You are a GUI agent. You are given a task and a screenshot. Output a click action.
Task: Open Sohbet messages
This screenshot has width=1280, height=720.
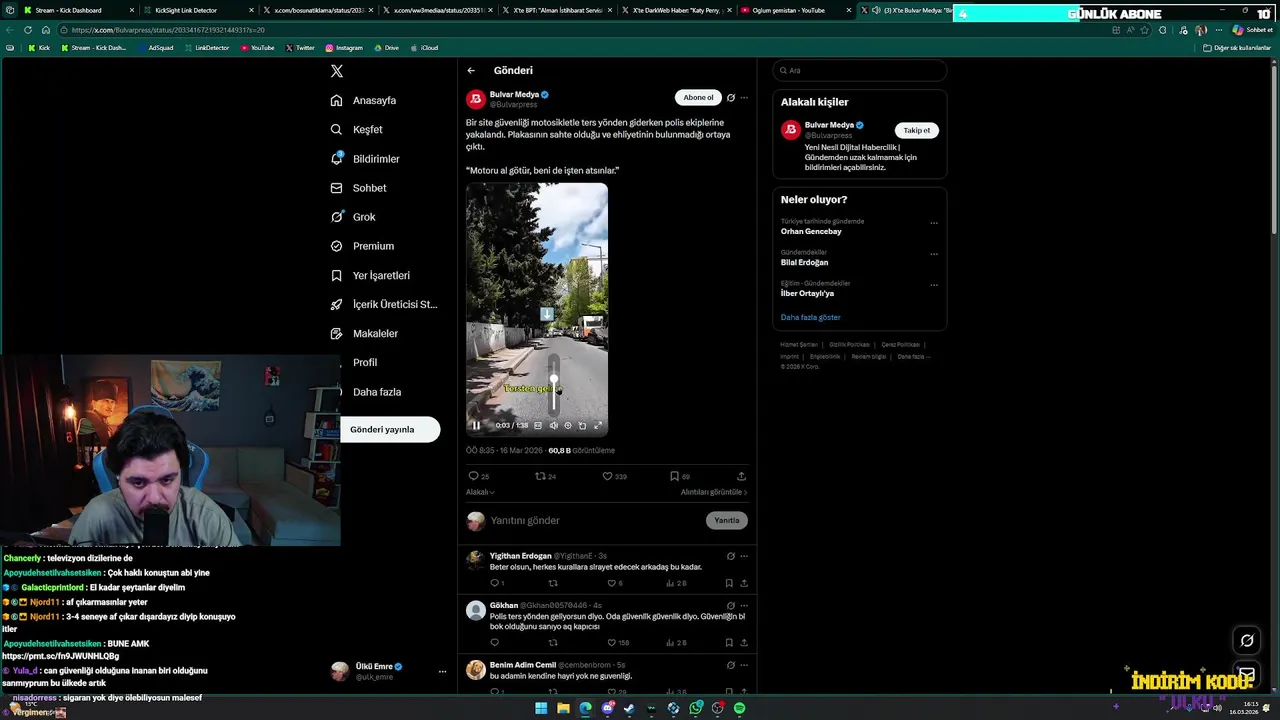click(359, 188)
